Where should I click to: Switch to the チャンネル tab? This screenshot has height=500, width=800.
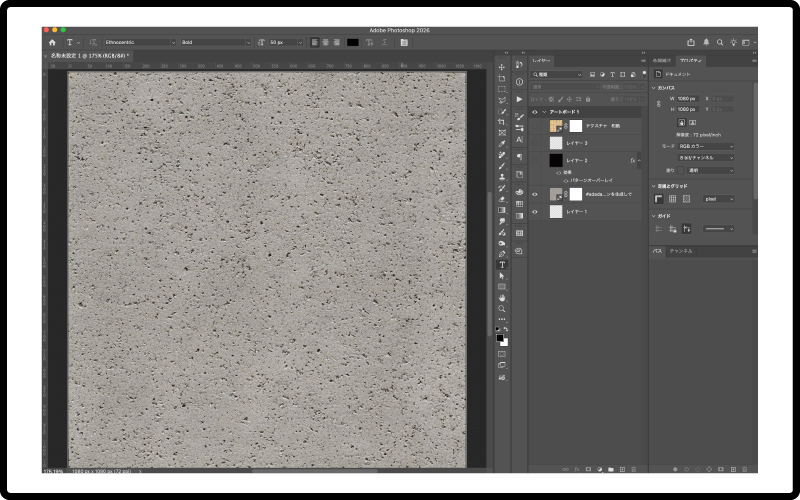point(681,251)
